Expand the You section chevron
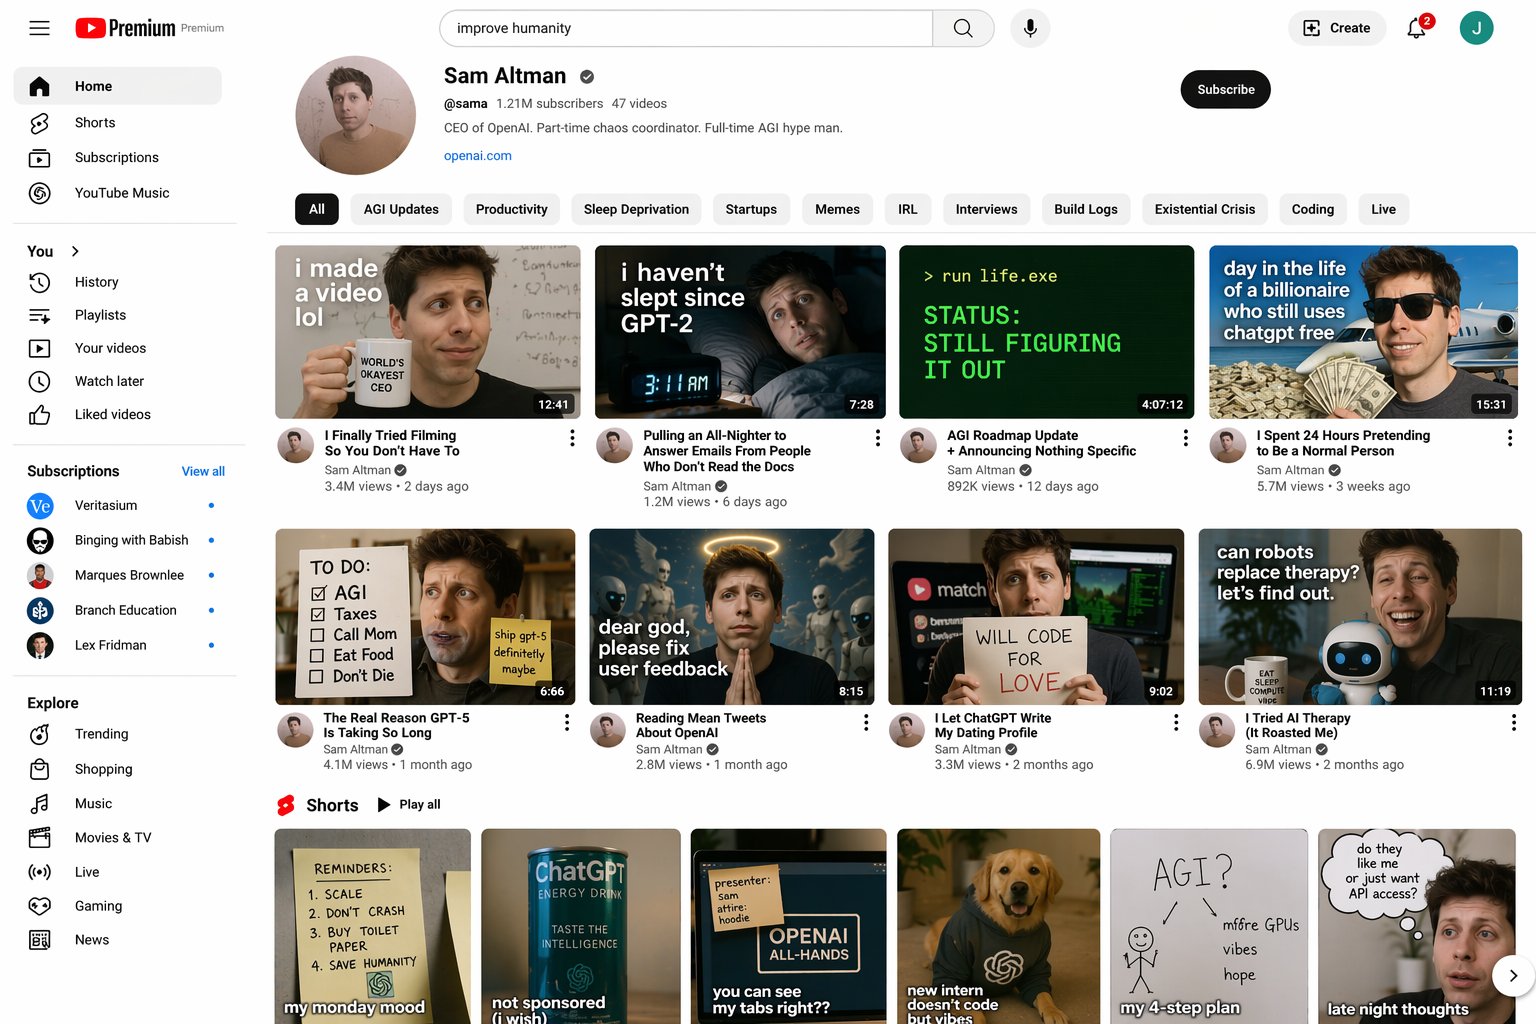The image size is (1536, 1024). (75, 251)
